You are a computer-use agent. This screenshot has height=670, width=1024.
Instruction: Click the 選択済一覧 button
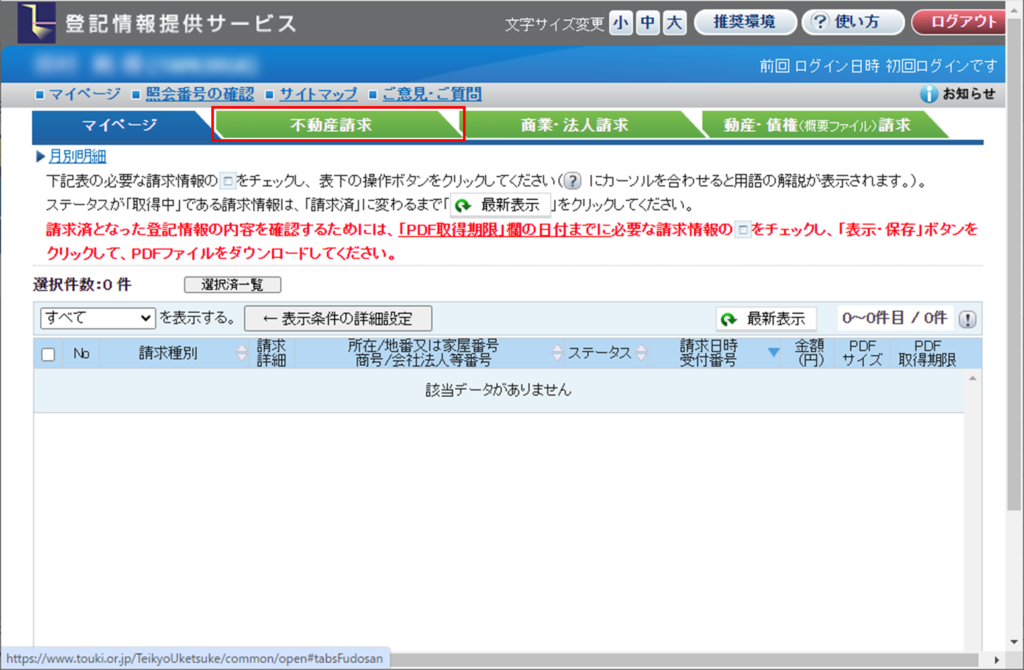(232, 285)
